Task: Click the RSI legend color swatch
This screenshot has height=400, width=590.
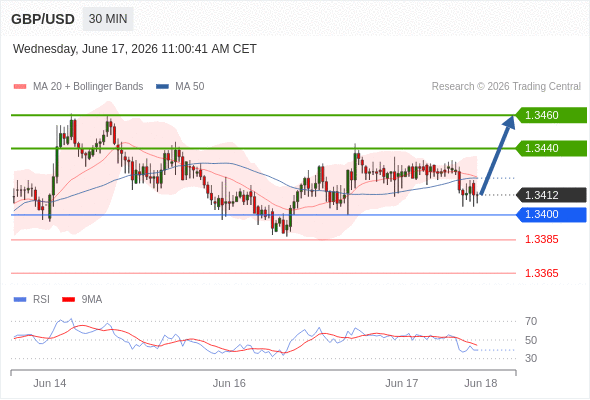Action: coord(20,300)
